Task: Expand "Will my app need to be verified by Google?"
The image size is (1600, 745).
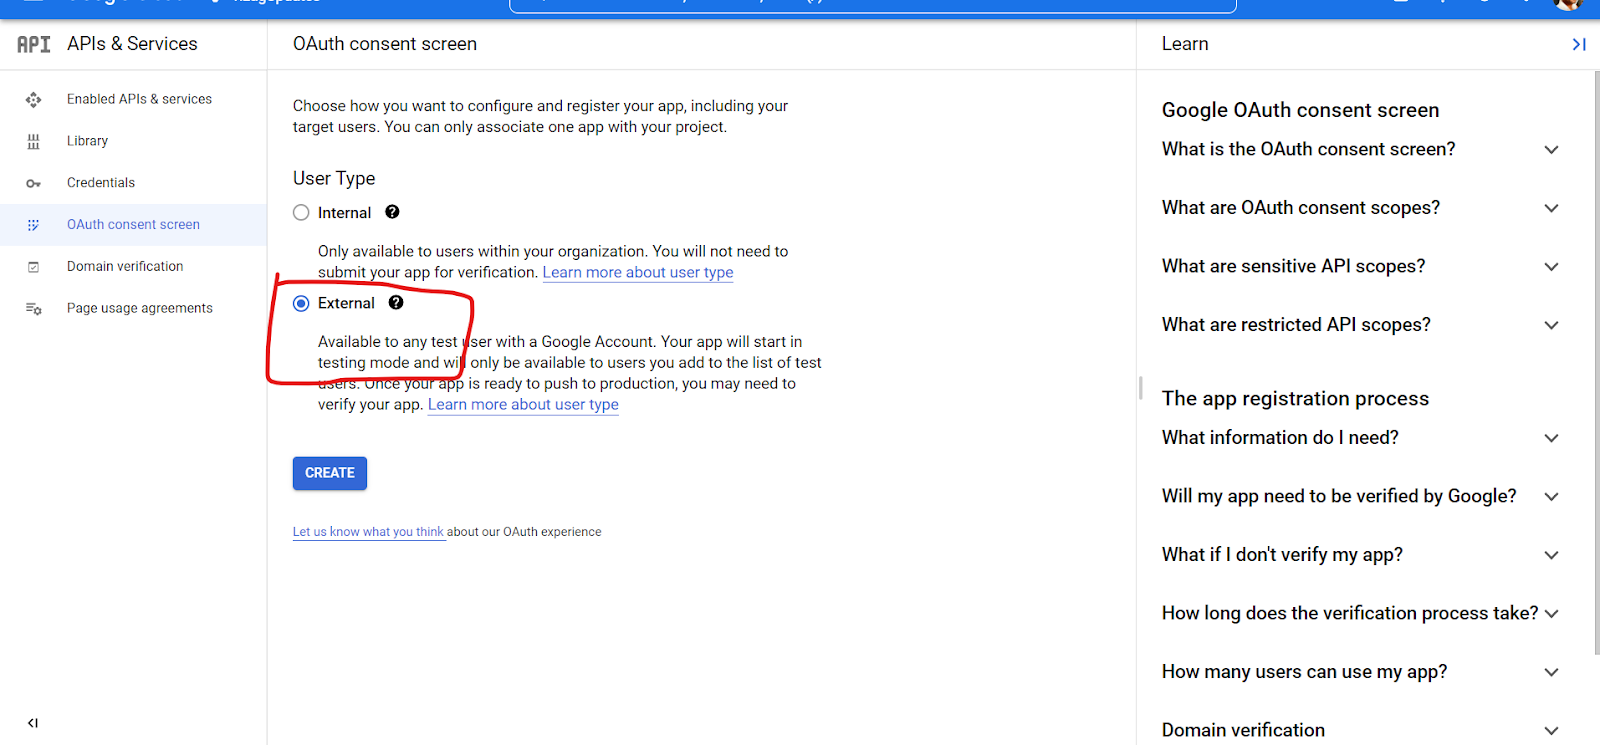Action: coord(1360,496)
